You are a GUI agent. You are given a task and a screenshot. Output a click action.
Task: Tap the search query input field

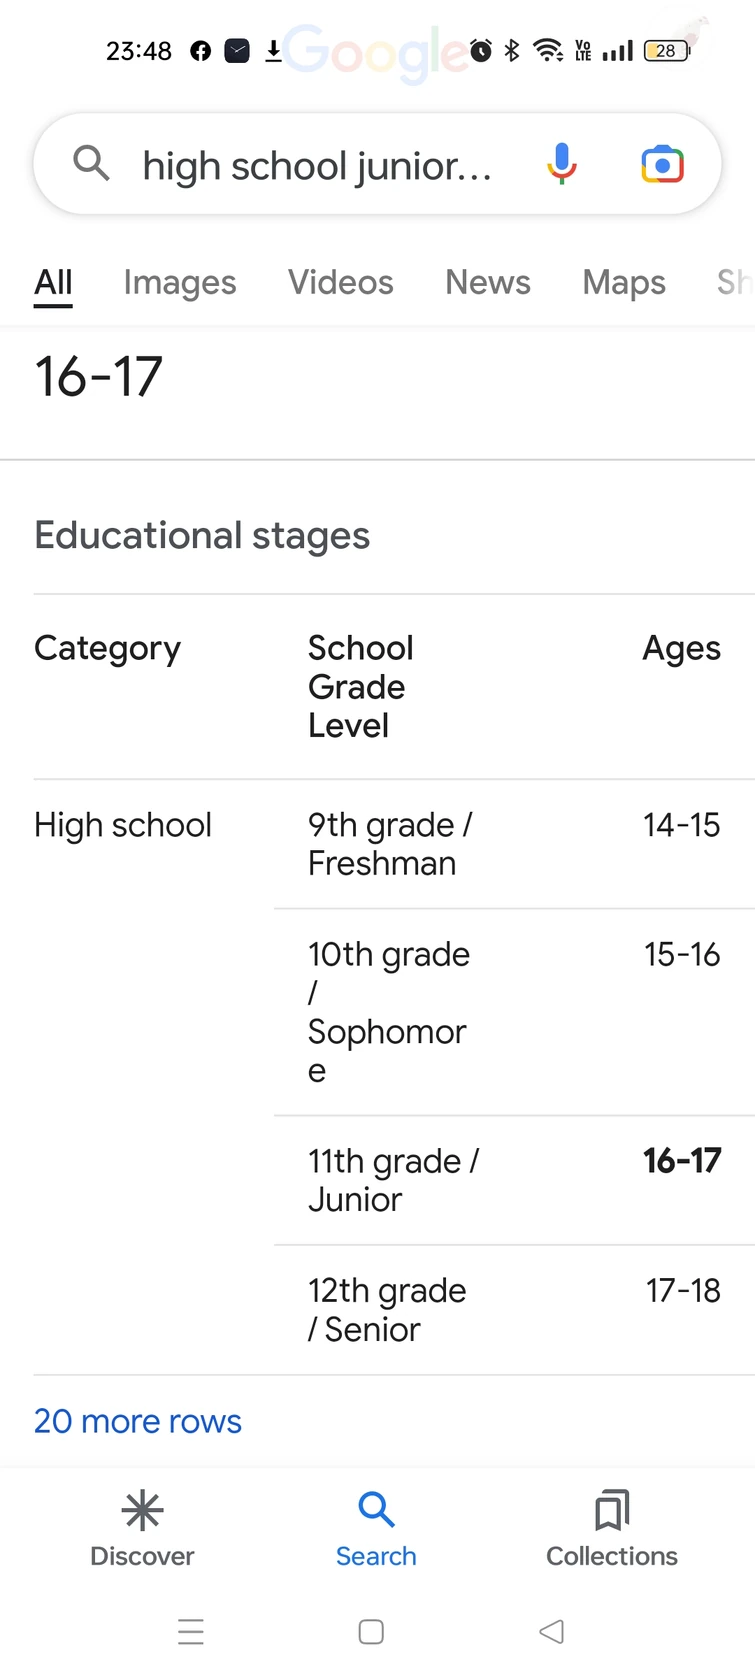click(x=318, y=166)
